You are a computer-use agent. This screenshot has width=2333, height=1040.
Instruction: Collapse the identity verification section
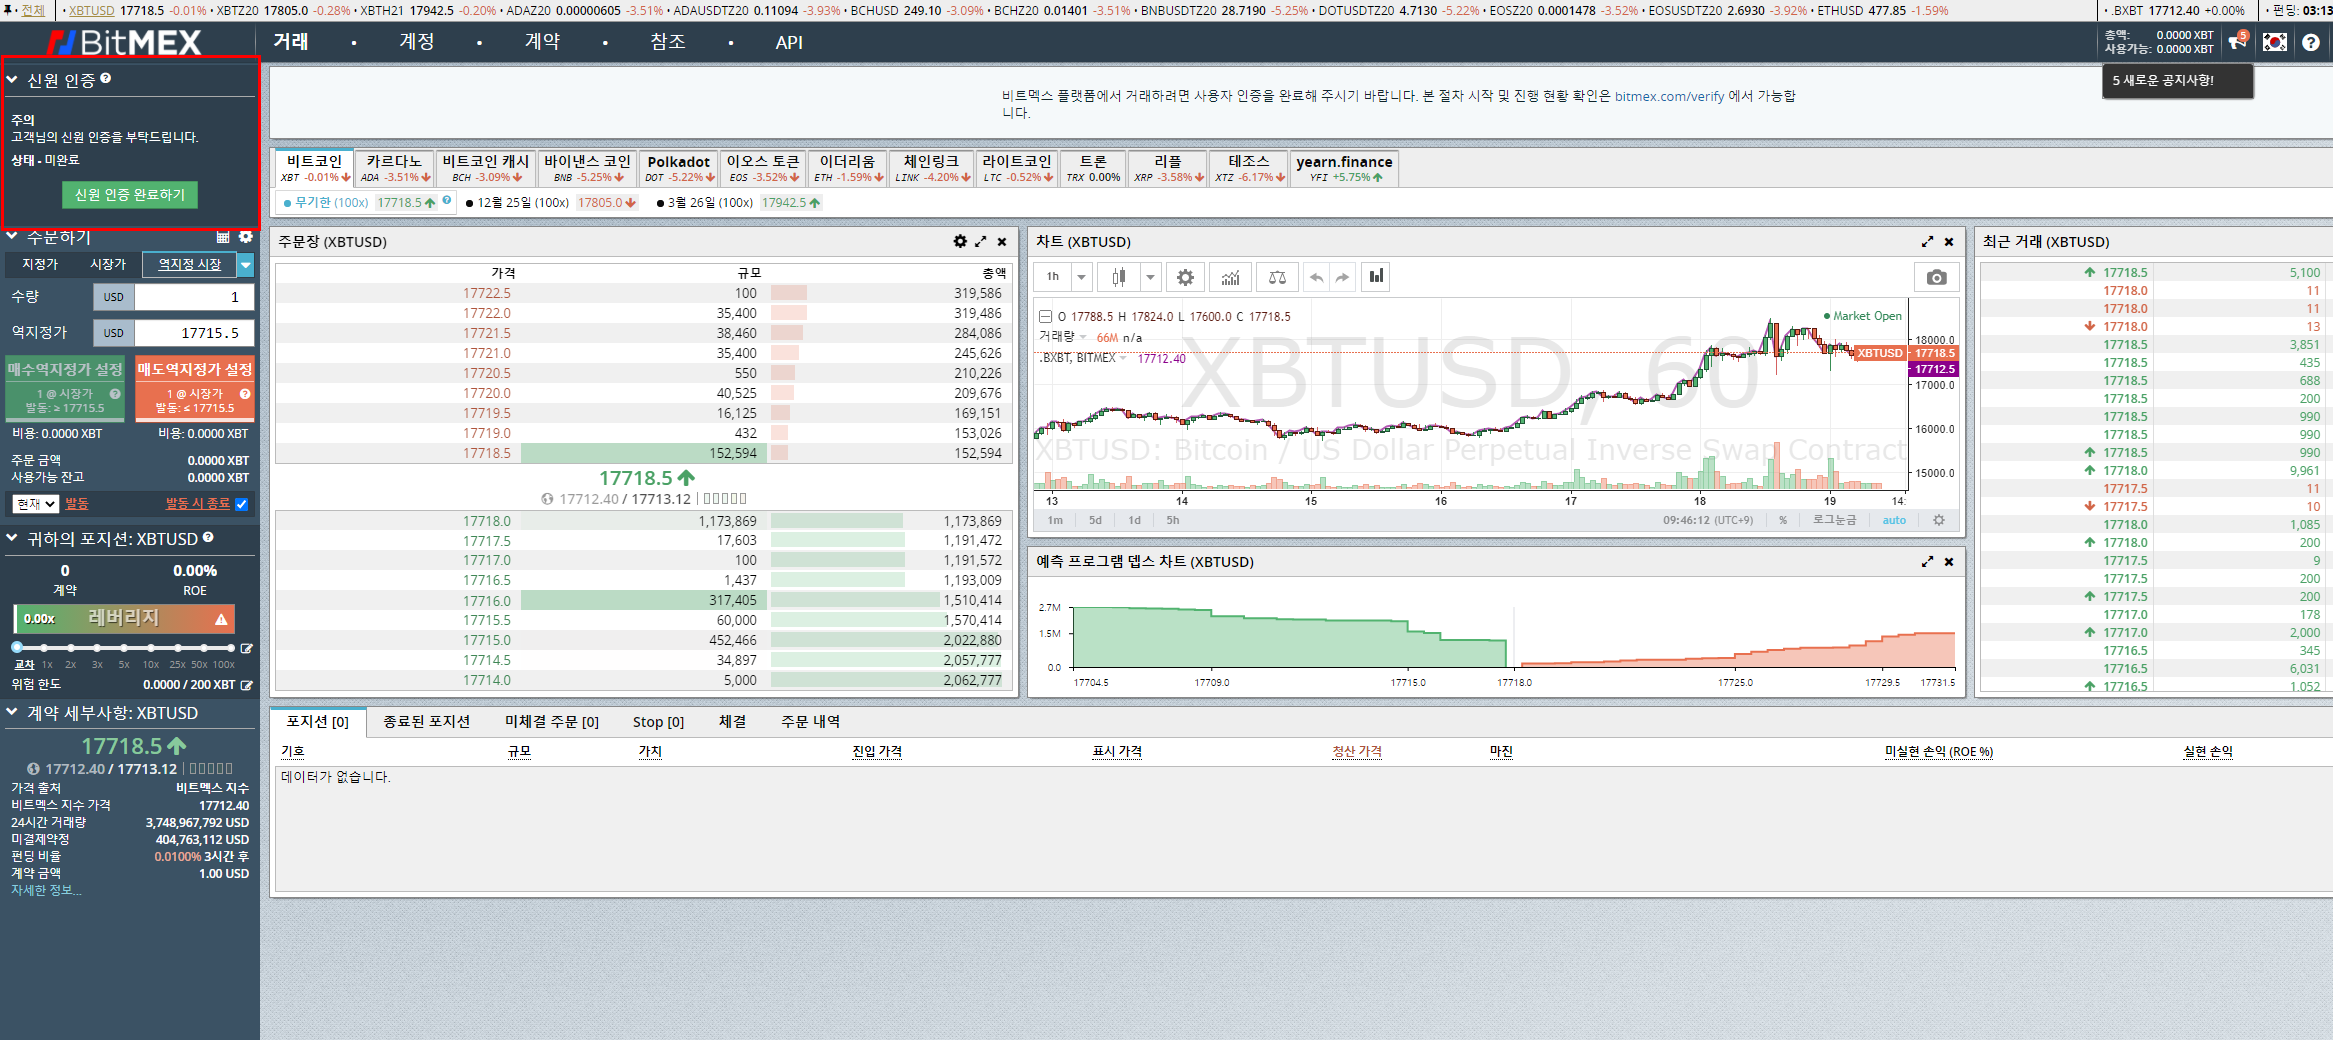coord(12,79)
